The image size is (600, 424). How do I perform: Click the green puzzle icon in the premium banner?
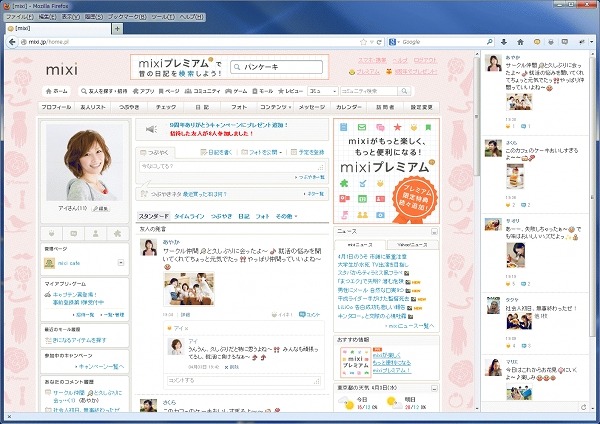(x=344, y=183)
